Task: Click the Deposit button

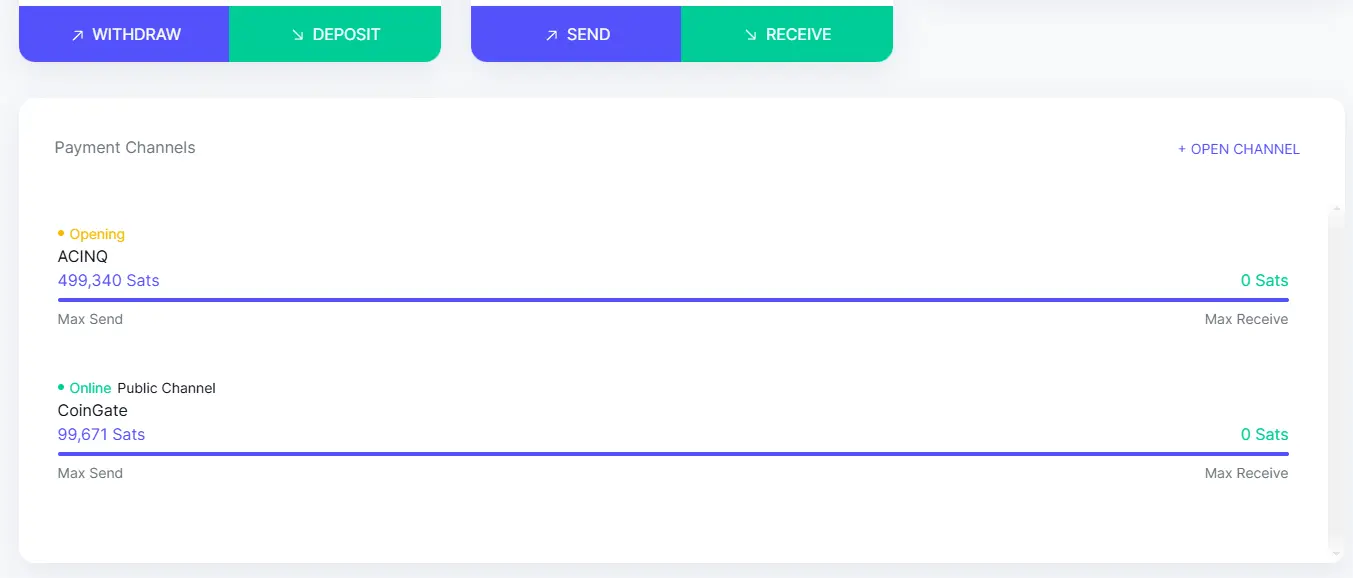Action: pos(335,34)
